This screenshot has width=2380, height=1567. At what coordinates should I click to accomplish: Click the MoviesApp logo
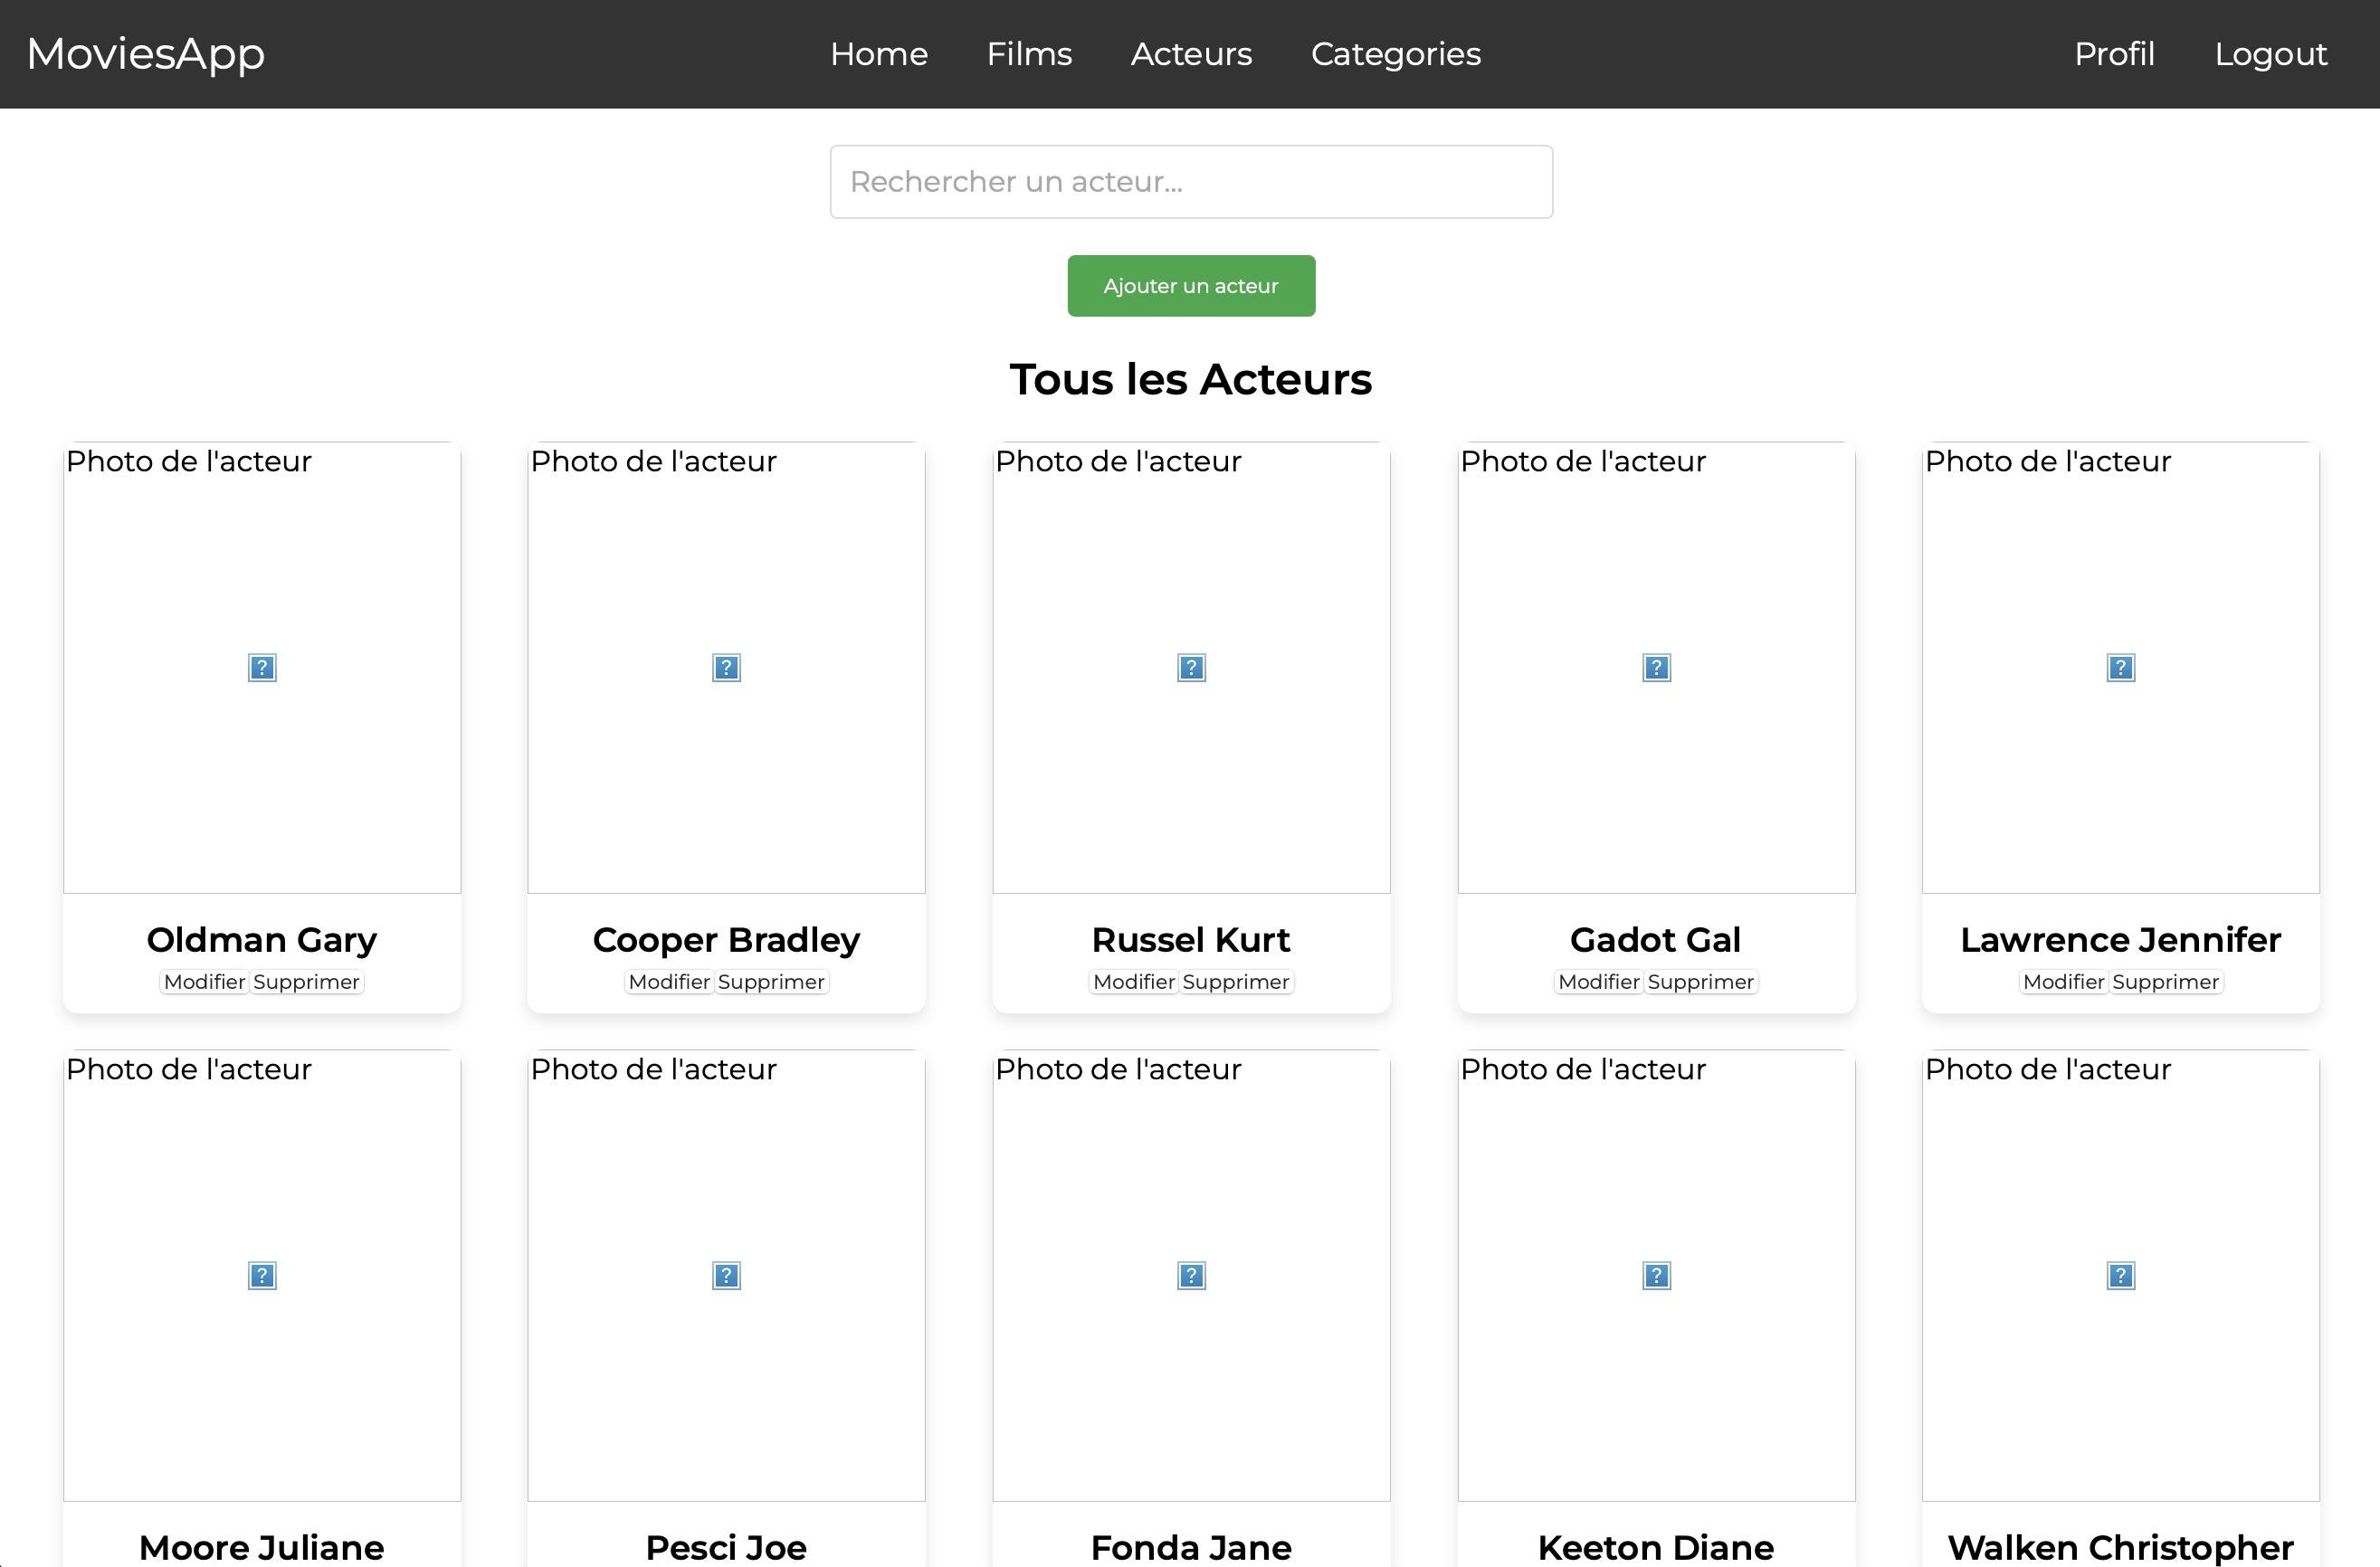click(146, 54)
